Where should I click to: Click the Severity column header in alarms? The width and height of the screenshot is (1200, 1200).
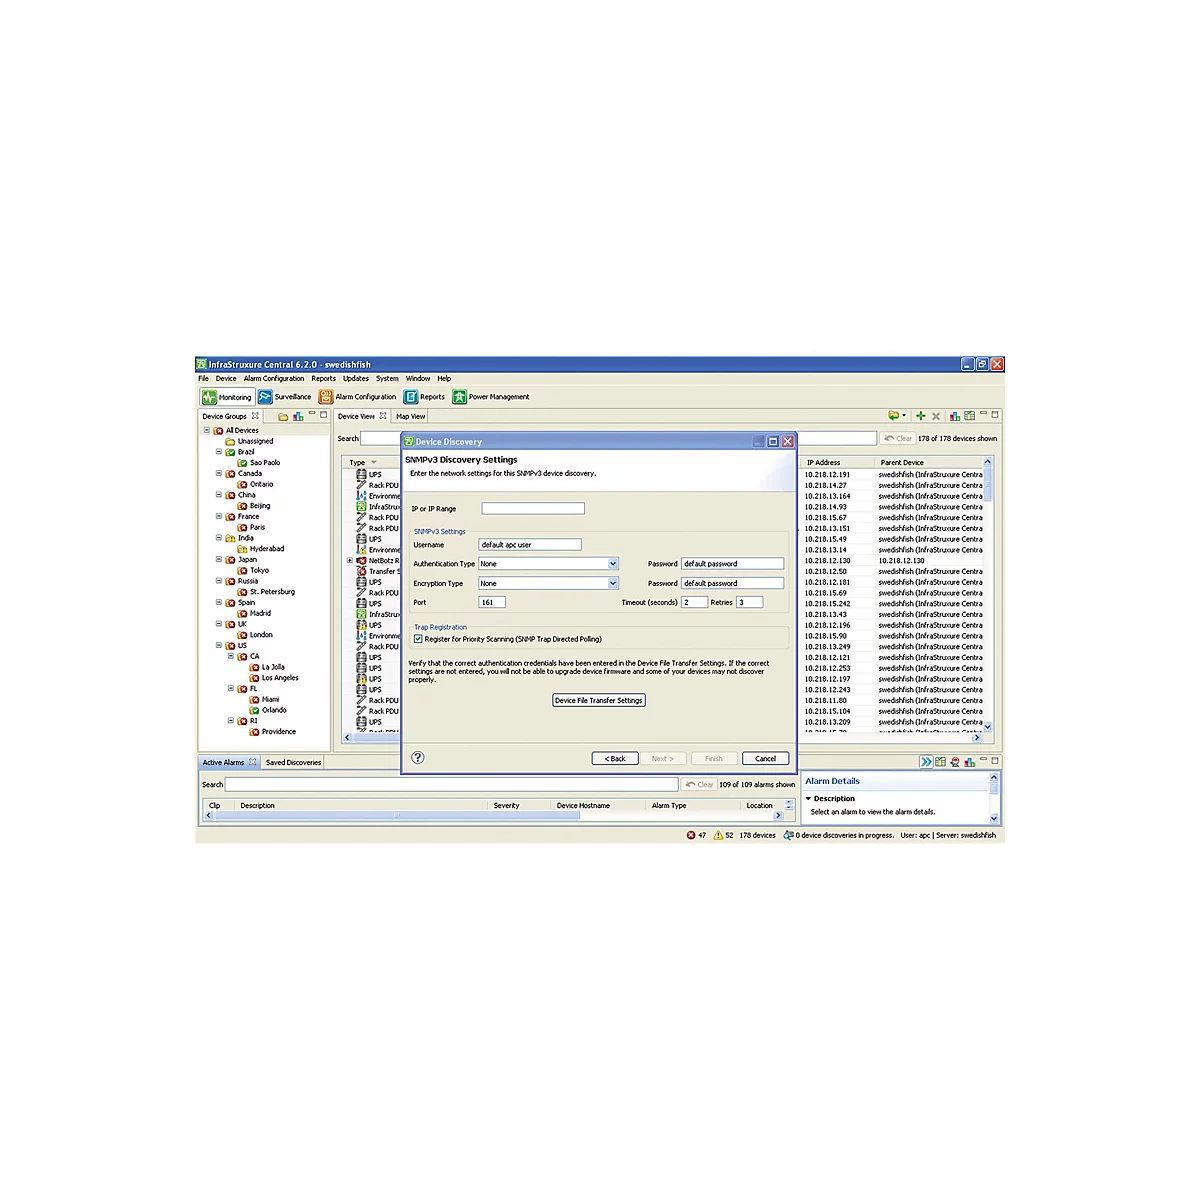(x=506, y=805)
